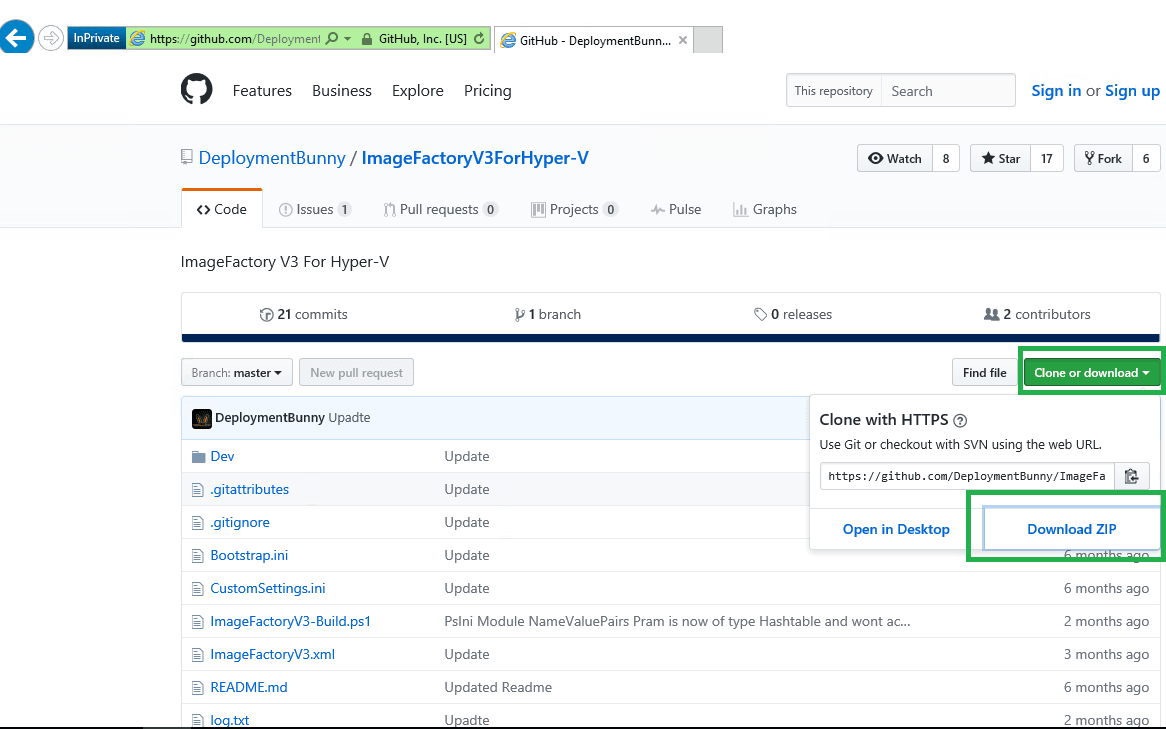The height and width of the screenshot is (729, 1166).
Task: Open the Features menu item
Action: 262,91
